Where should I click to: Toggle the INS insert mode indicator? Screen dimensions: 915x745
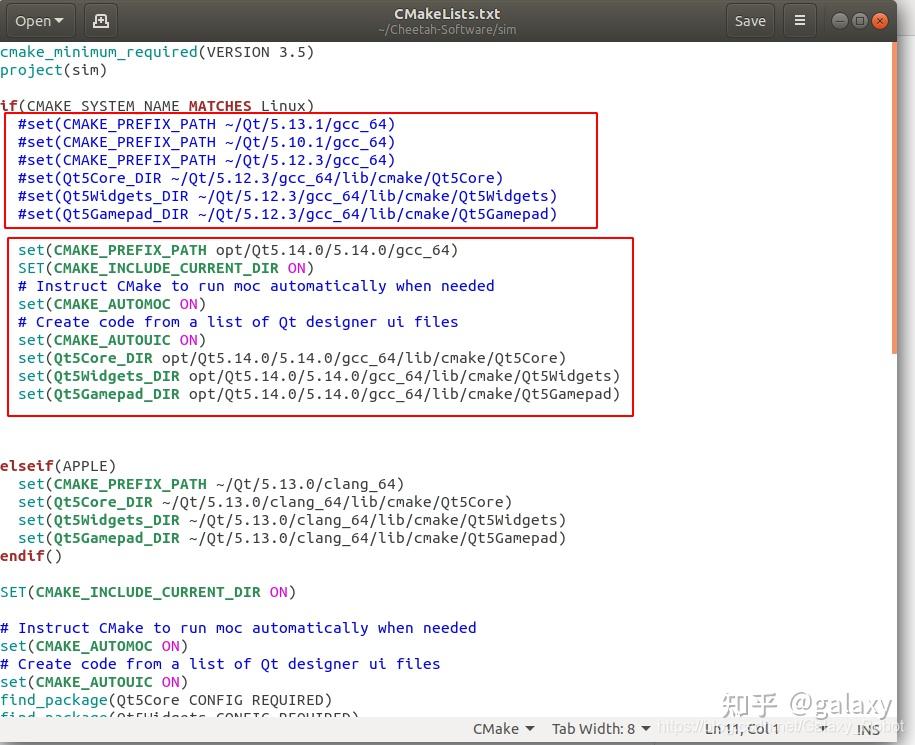click(x=868, y=729)
